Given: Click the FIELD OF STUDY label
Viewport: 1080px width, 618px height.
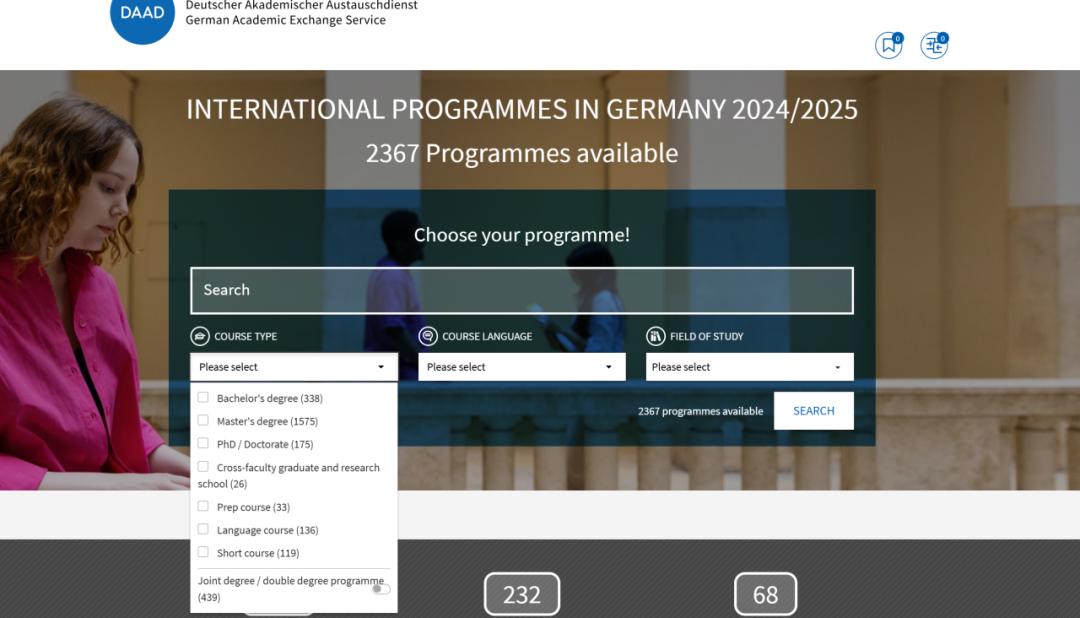Looking at the screenshot, I should click(707, 336).
